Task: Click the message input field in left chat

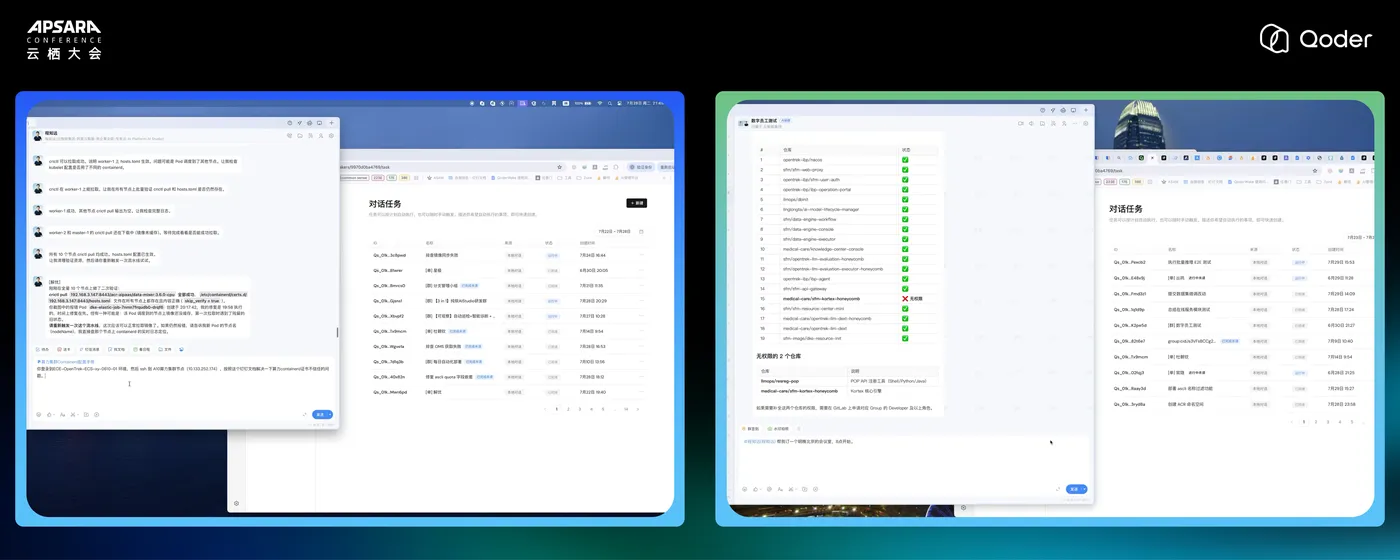Action: coord(185,388)
